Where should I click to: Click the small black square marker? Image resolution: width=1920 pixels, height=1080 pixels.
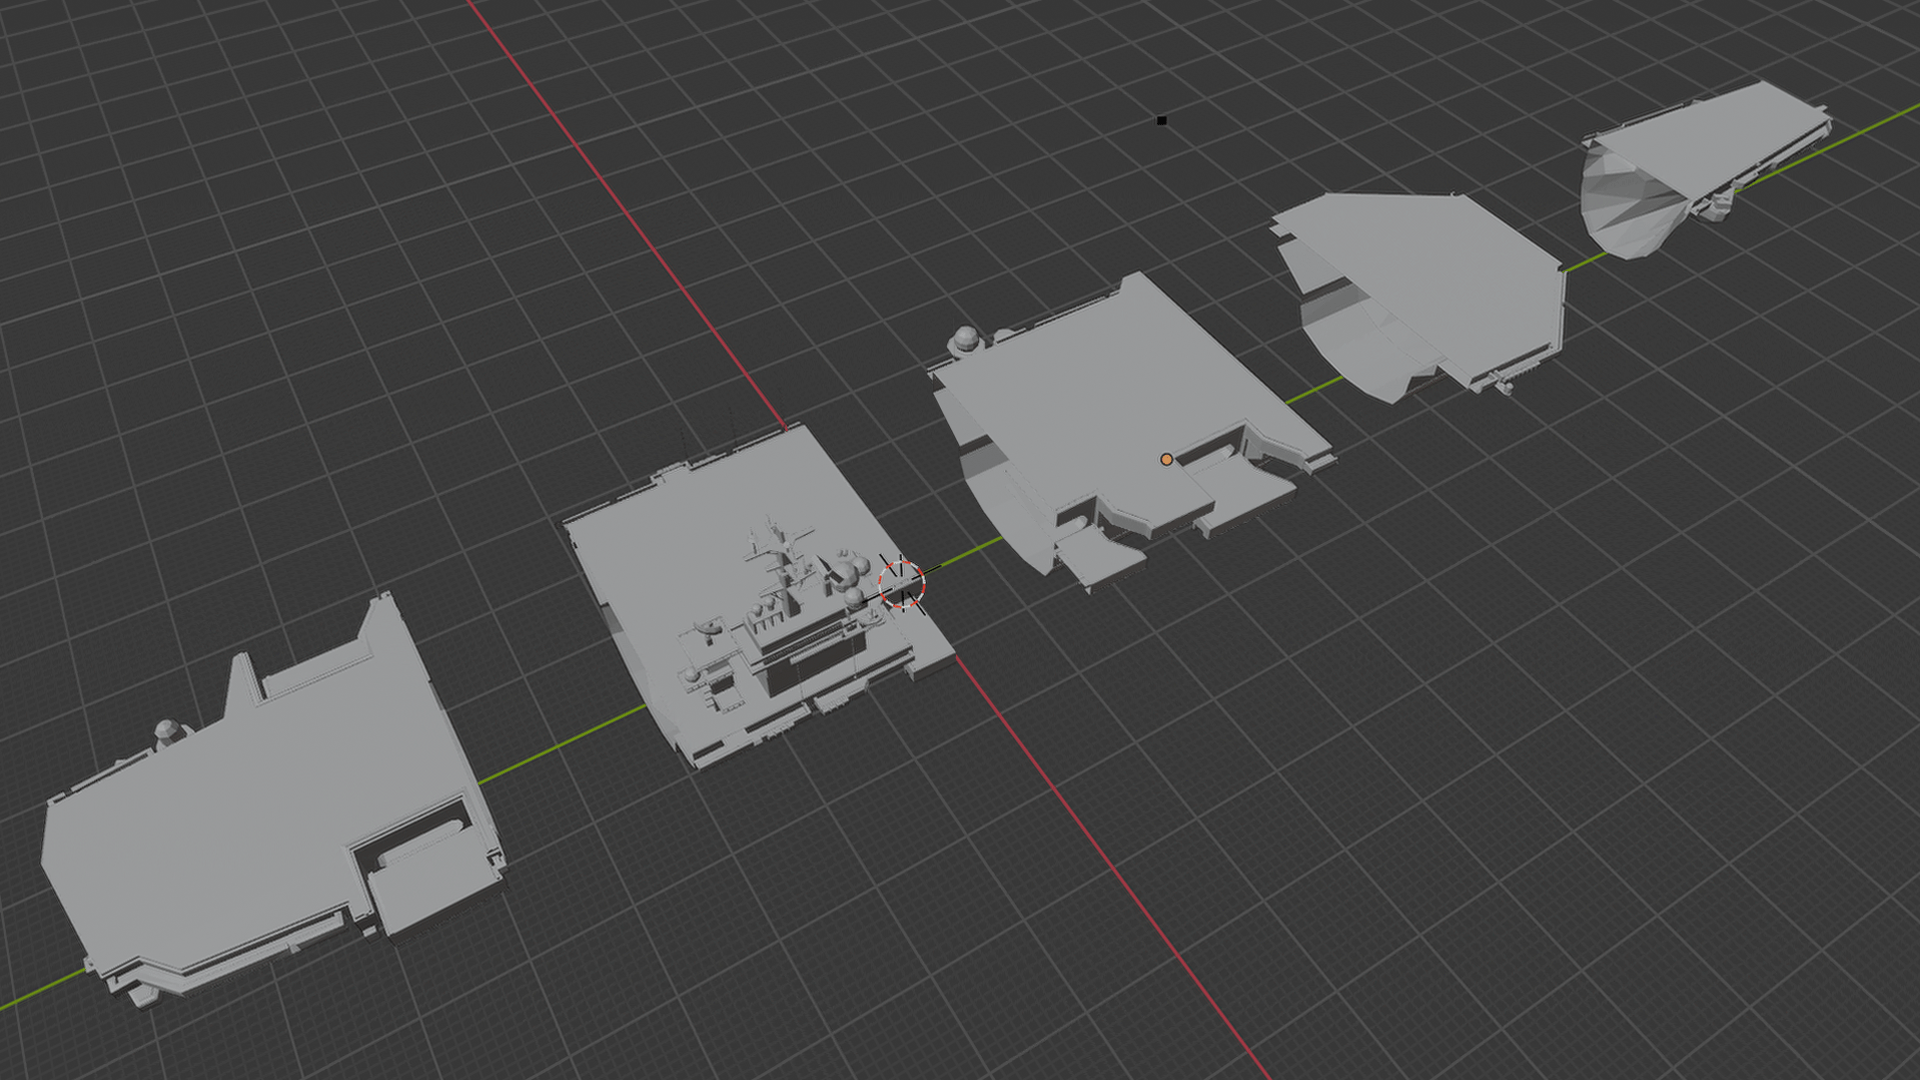click(x=1161, y=120)
